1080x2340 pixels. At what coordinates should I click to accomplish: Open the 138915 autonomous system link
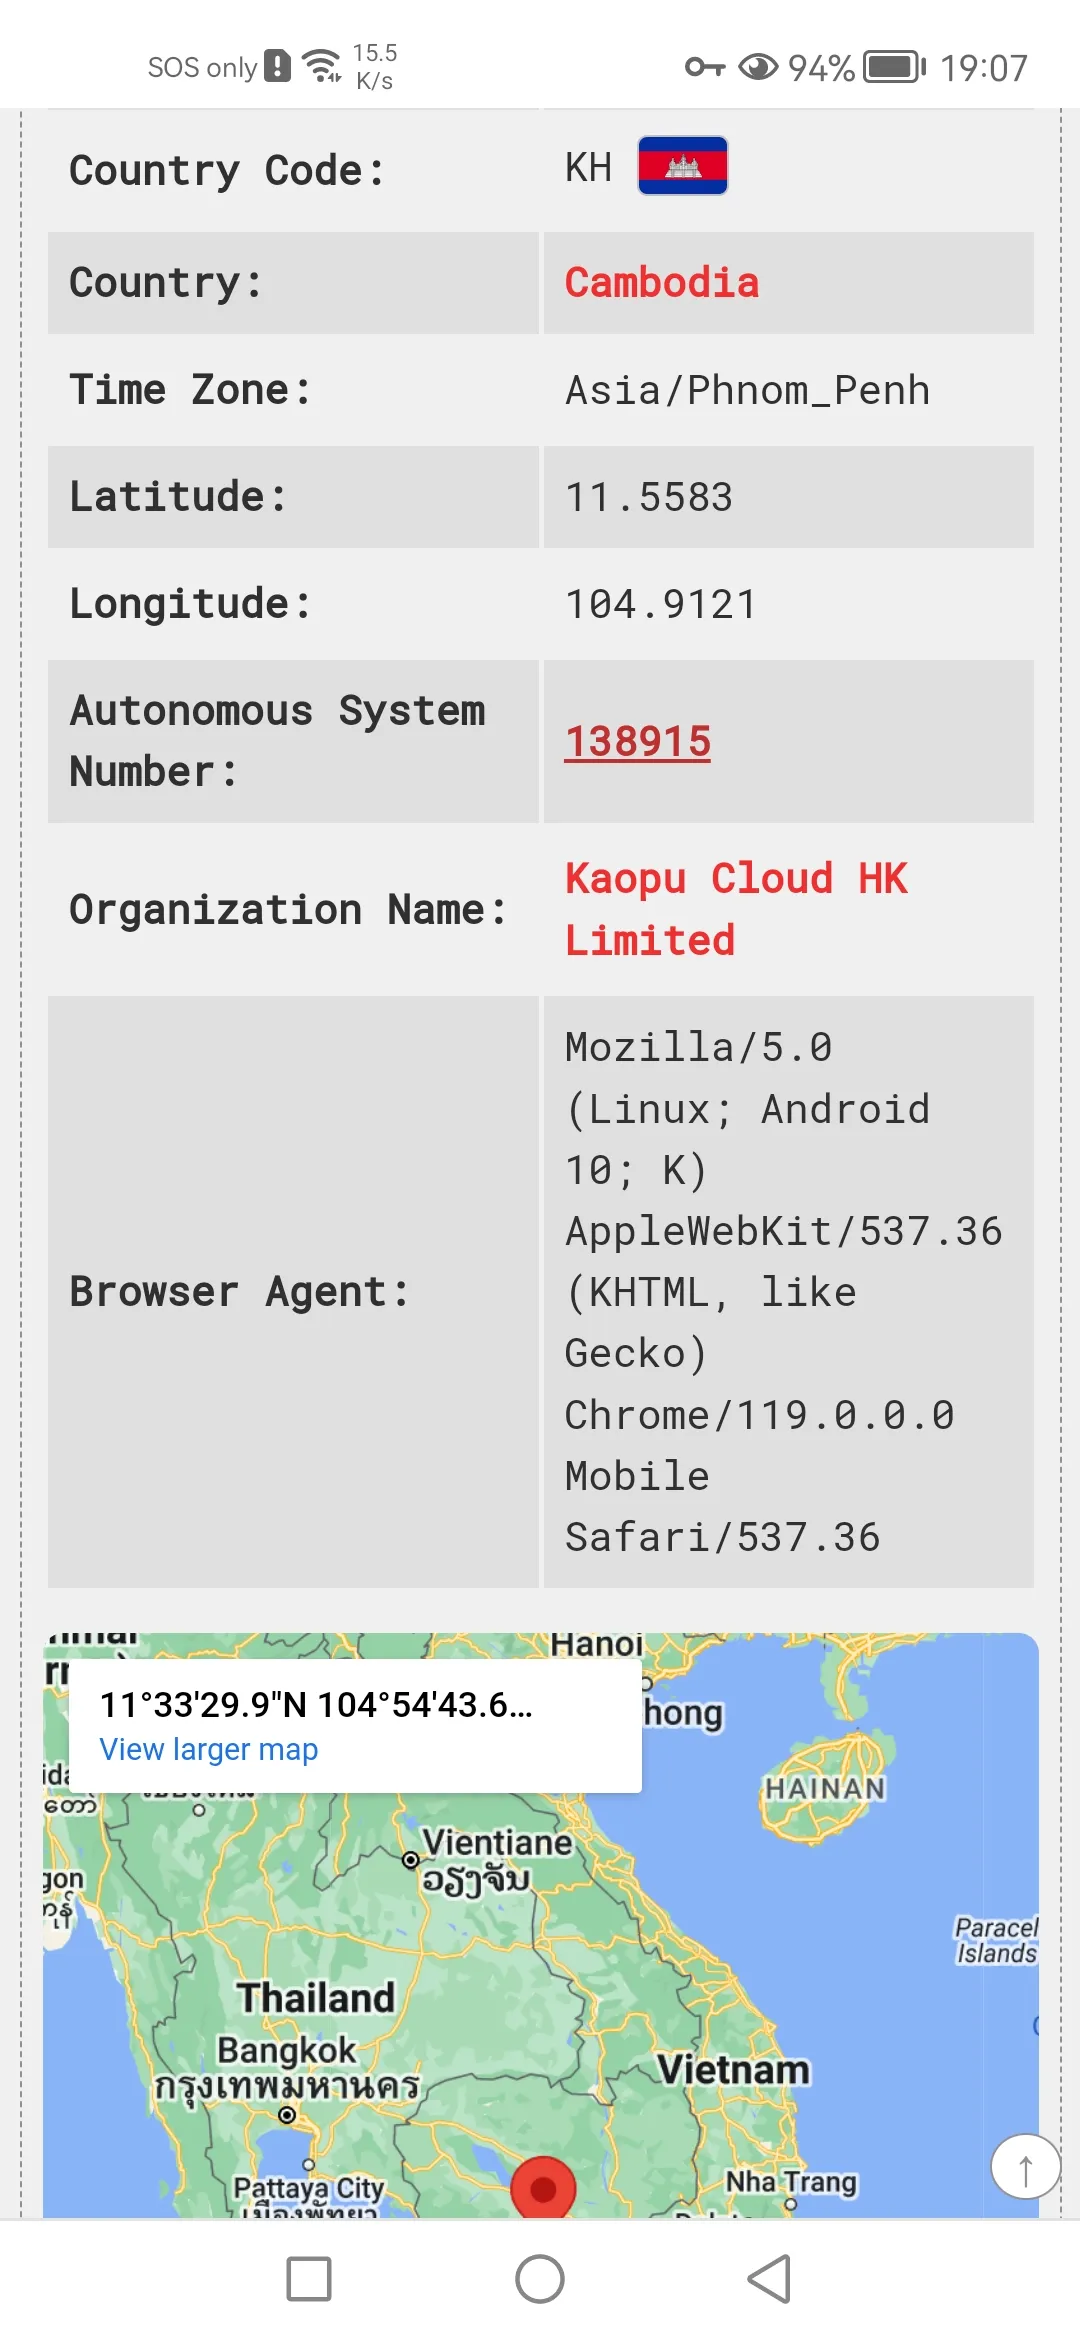638,742
